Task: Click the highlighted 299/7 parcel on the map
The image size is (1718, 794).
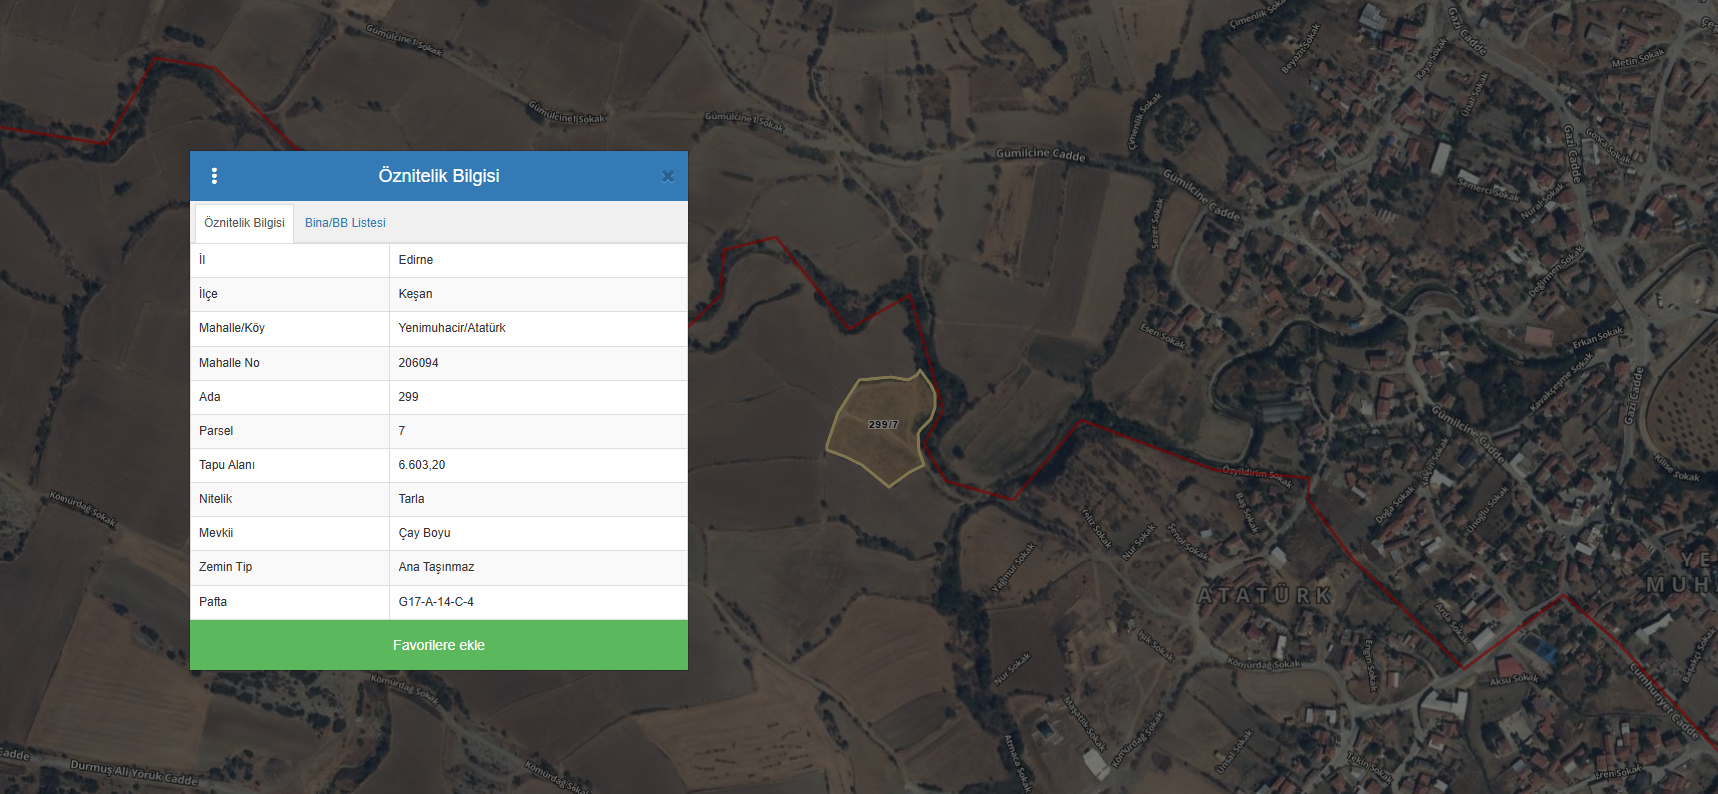Action: click(x=880, y=428)
